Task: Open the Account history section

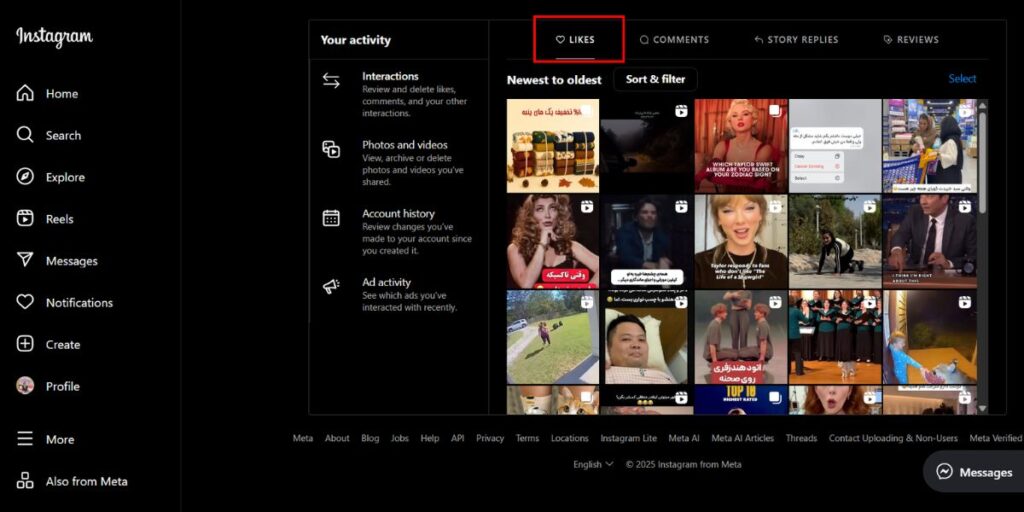Action: click(x=398, y=213)
